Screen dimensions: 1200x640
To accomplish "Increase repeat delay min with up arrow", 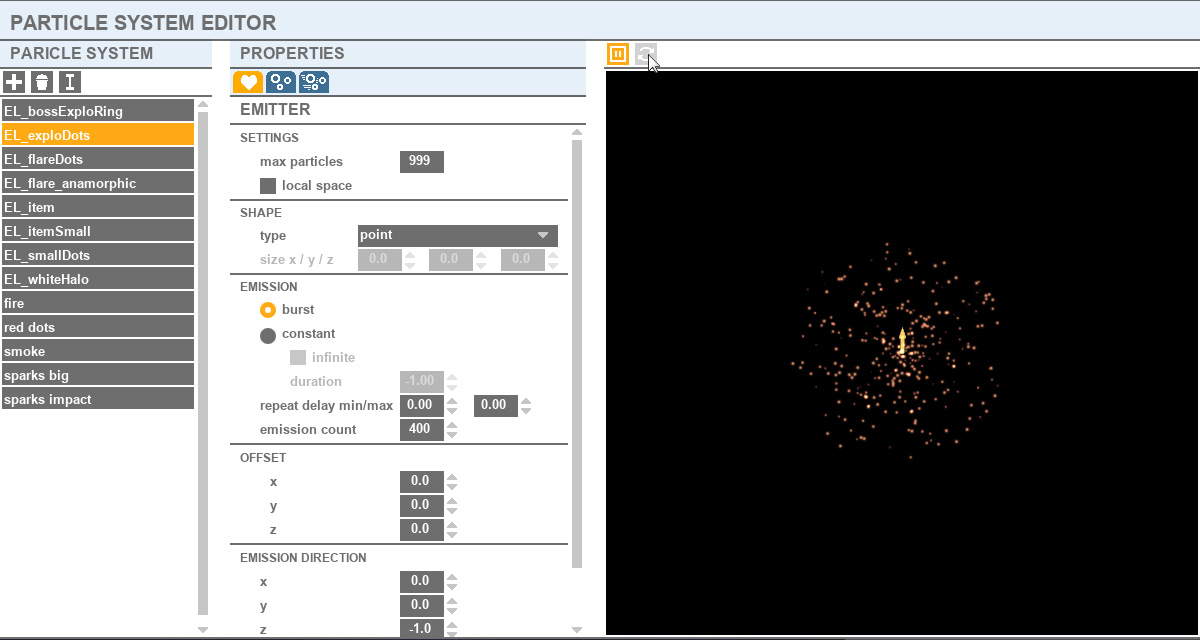I will click(x=452, y=400).
